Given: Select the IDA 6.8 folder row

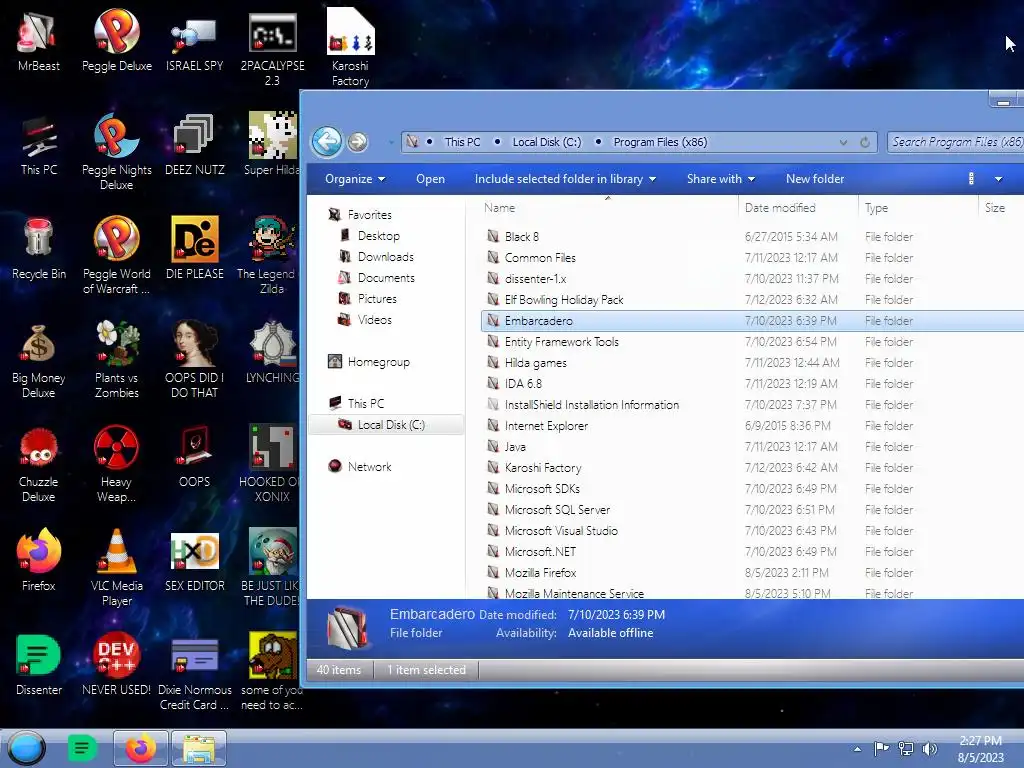Looking at the screenshot, I should click(751, 383).
